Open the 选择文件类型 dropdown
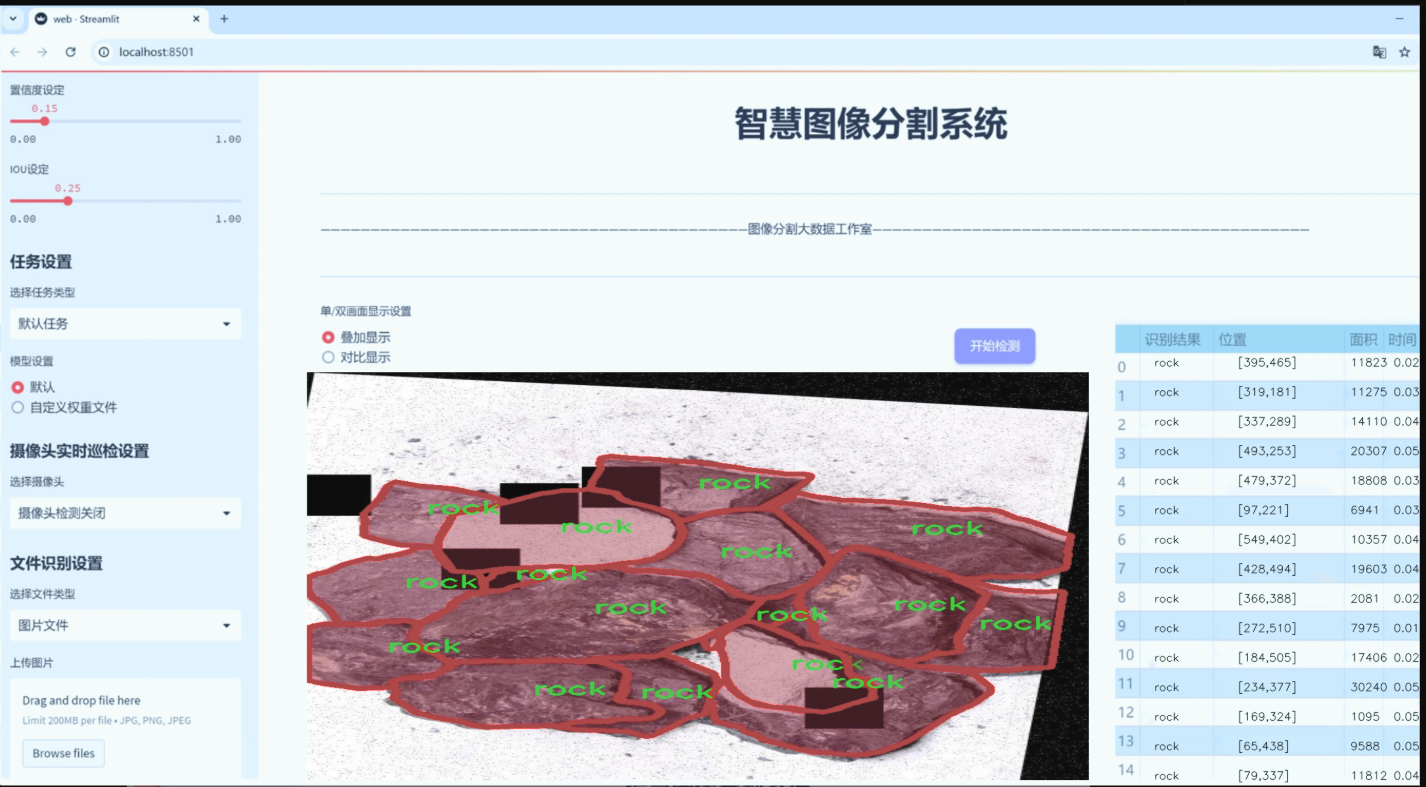Screen dimensions: 1426x787 [x=126, y=626]
